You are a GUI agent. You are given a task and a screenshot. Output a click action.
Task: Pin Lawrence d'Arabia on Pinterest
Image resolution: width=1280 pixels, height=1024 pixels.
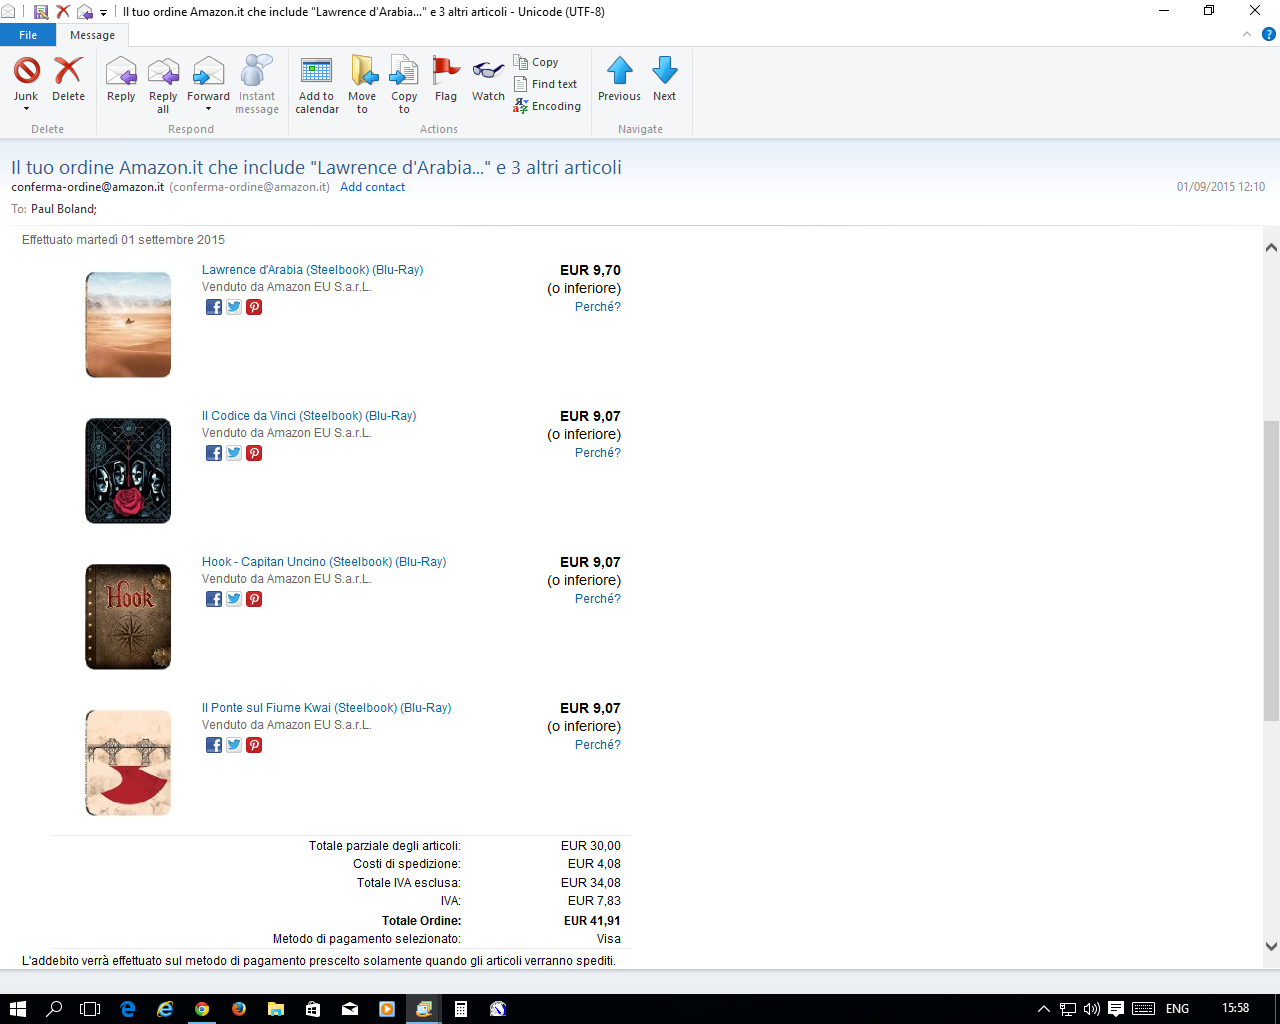254,307
